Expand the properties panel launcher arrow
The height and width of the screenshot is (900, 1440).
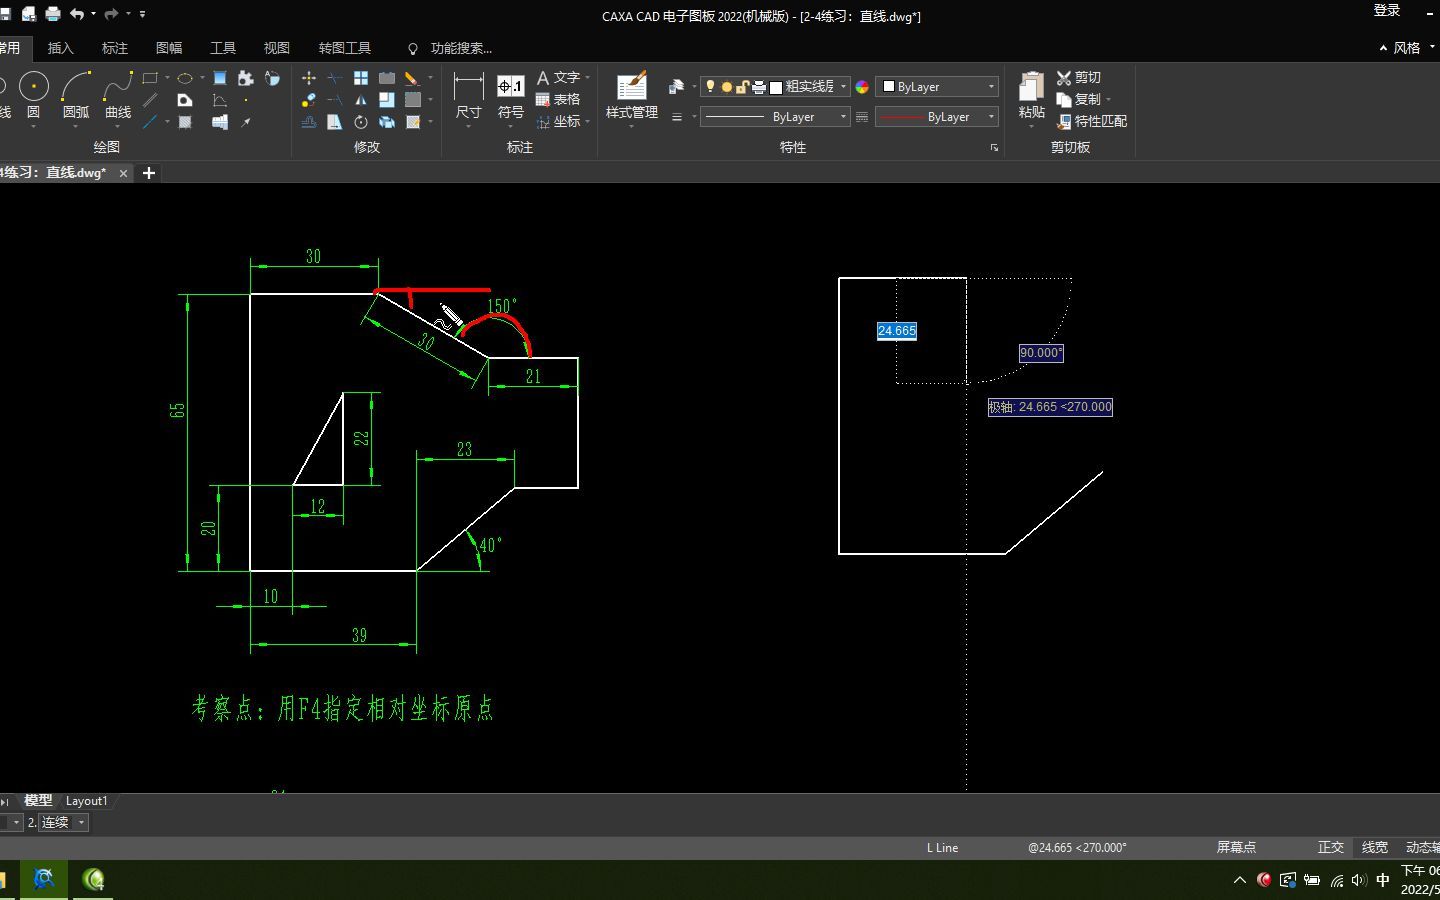coord(994,148)
